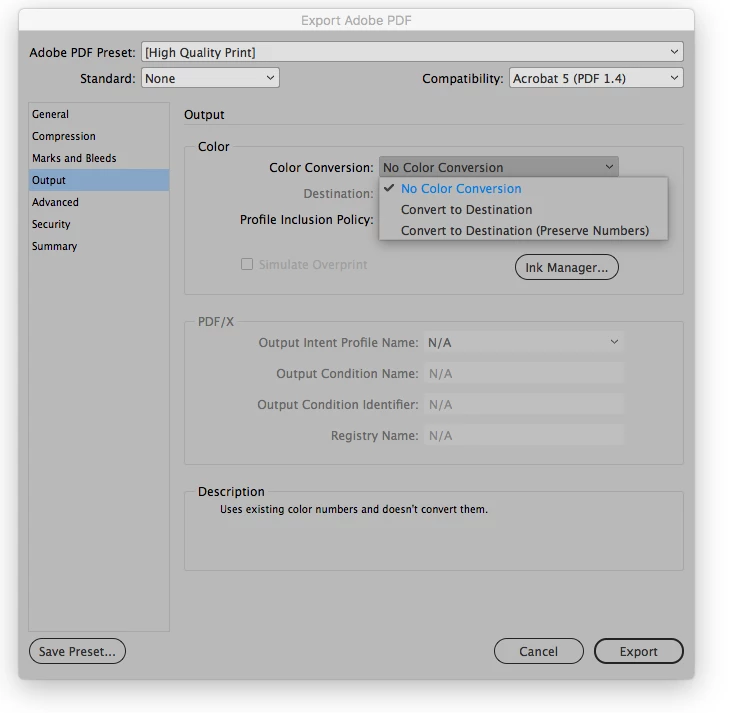Viewport: 748px width, 713px height.
Task: Click the Output Condition Identifier field
Action: [x=523, y=404]
